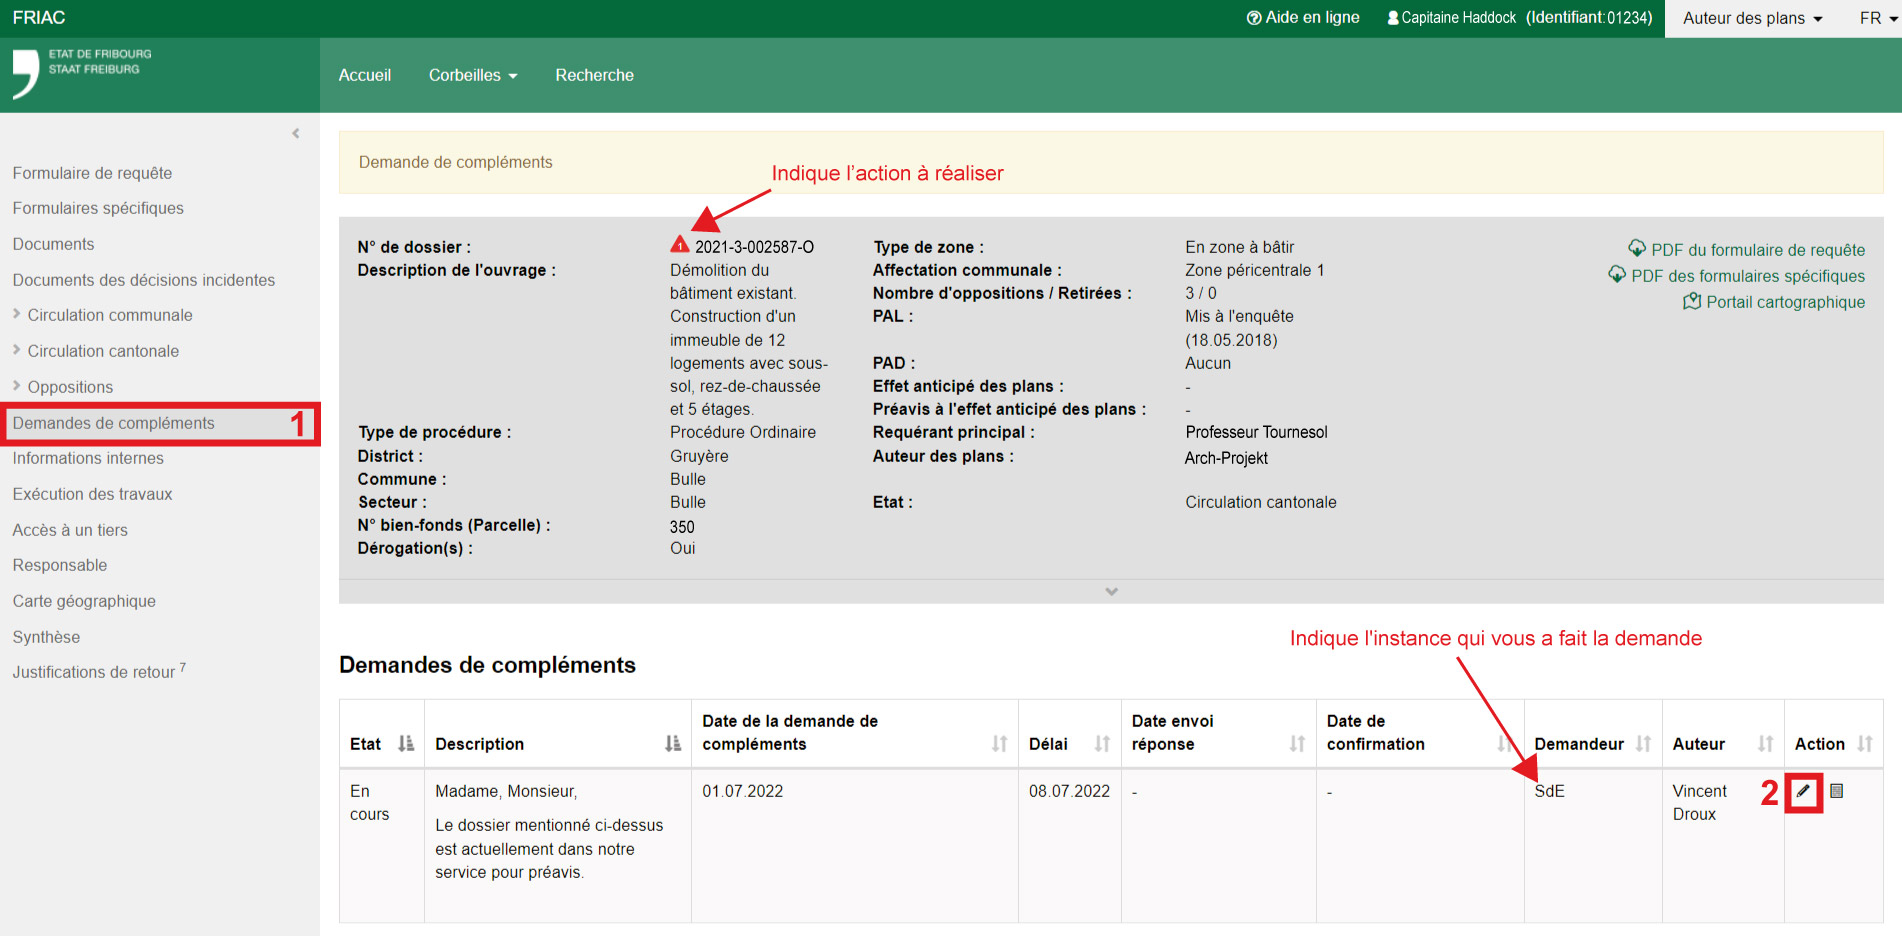Open the document icon in Action column
Viewport: 1902px width, 936px height.
1837,791
